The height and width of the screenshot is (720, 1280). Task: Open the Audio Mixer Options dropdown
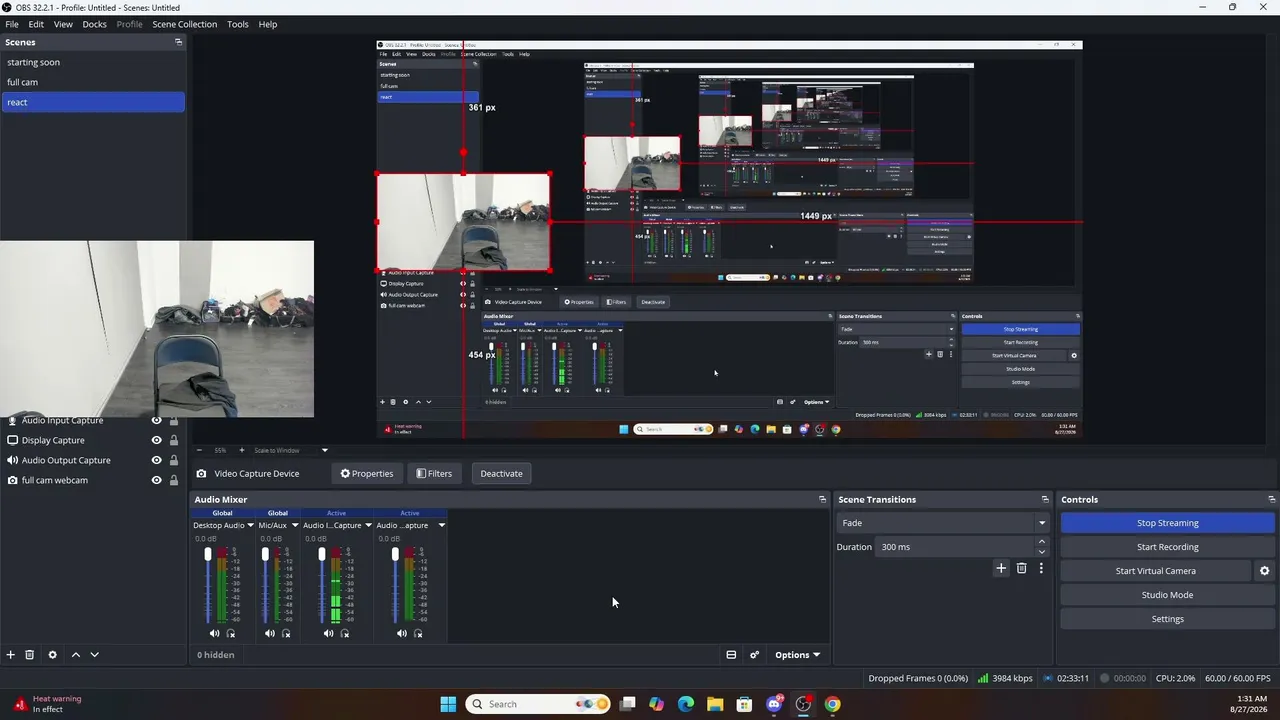click(797, 655)
